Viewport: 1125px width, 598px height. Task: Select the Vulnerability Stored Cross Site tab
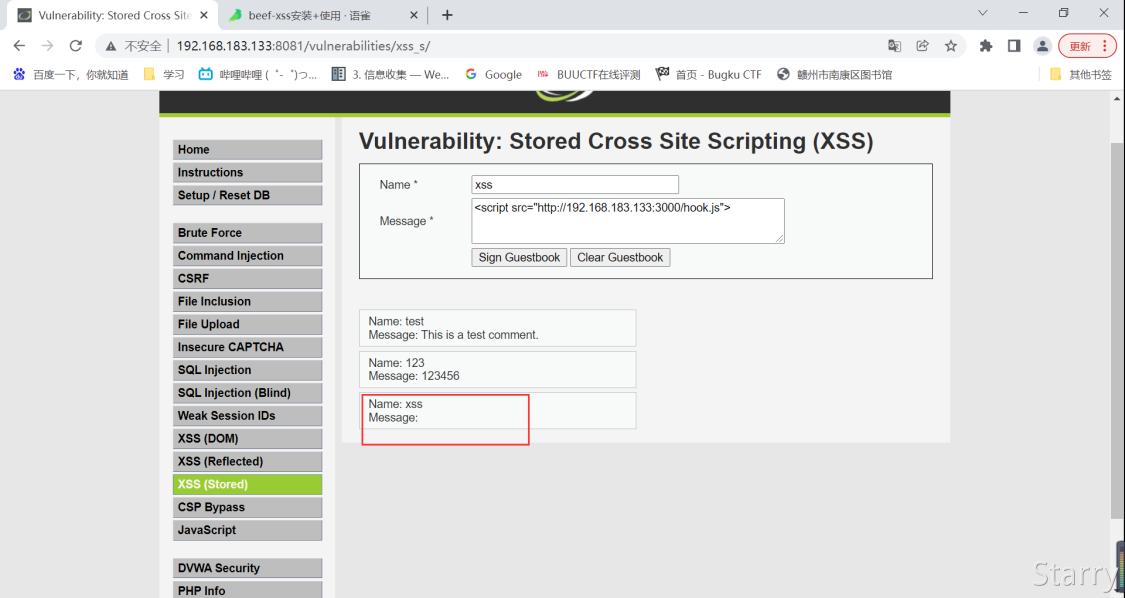click(x=113, y=15)
